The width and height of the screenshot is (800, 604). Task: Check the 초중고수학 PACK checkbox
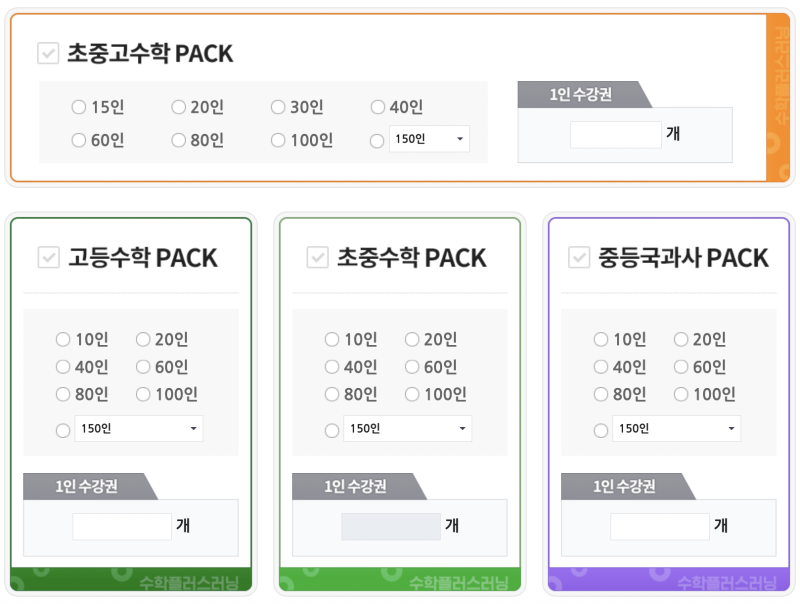point(48,53)
